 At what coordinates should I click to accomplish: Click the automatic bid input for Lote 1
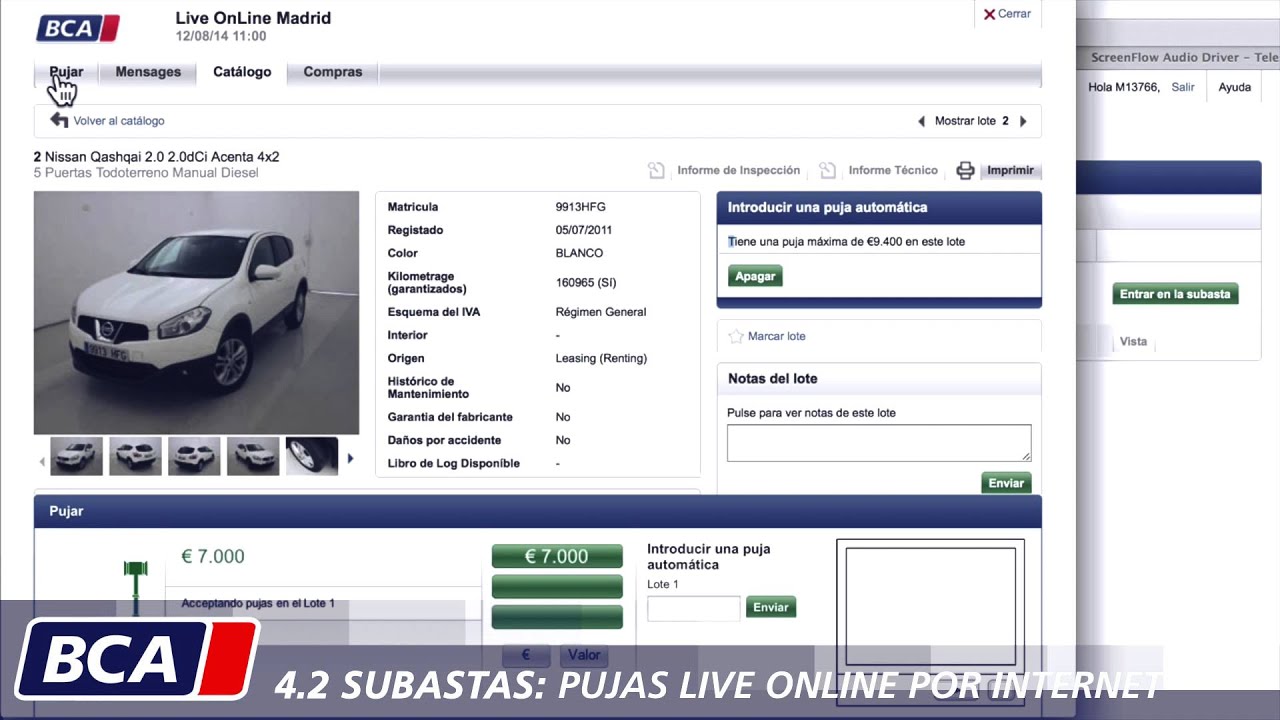point(694,607)
